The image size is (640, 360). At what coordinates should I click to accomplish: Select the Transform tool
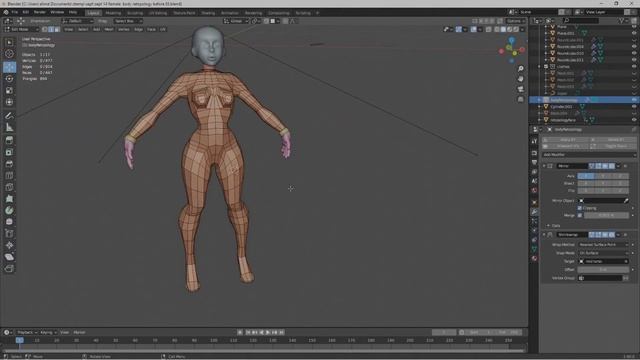click(x=9, y=102)
